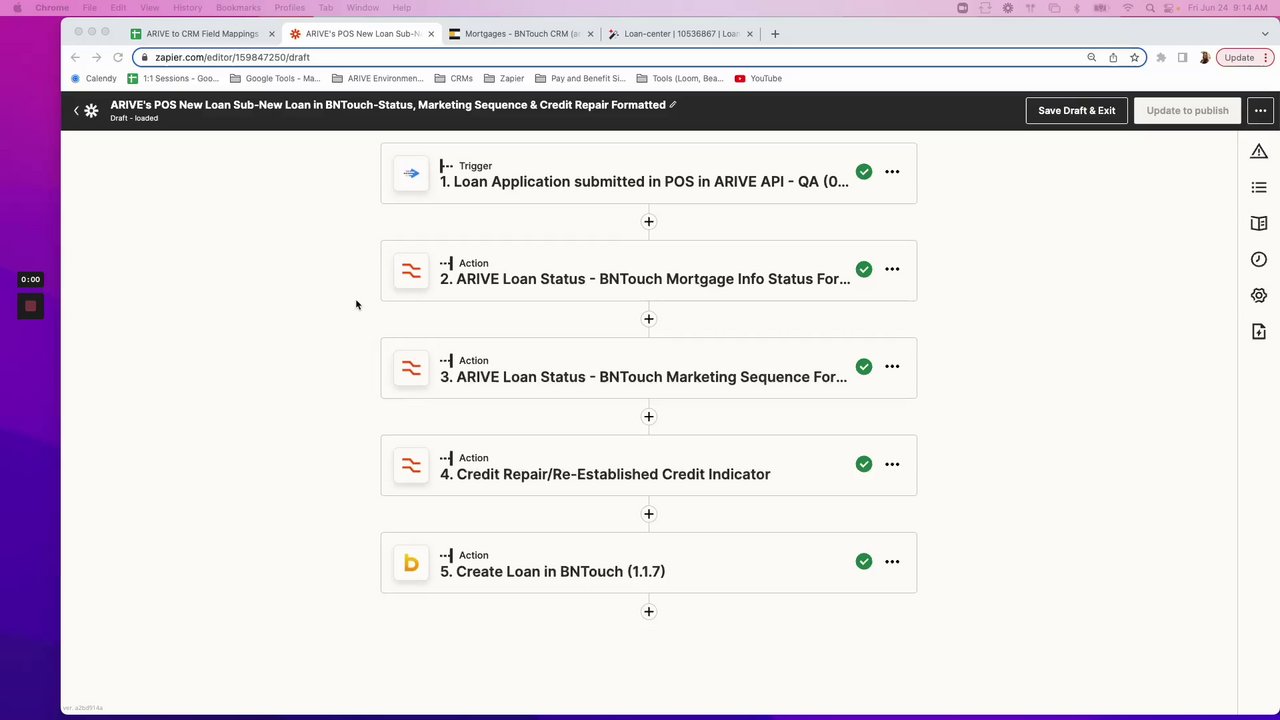Viewport: 1280px width, 720px height.
Task: Select ARIVE's POS New Loan Zapier tab
Action: [362, 34]
